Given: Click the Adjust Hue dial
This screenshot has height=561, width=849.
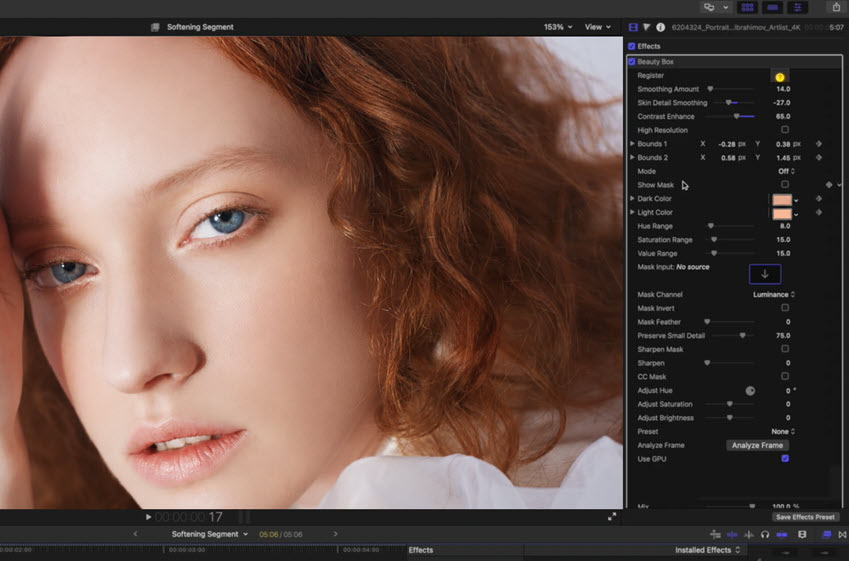Looking at the screenshot, I should [x=750, y=390].
